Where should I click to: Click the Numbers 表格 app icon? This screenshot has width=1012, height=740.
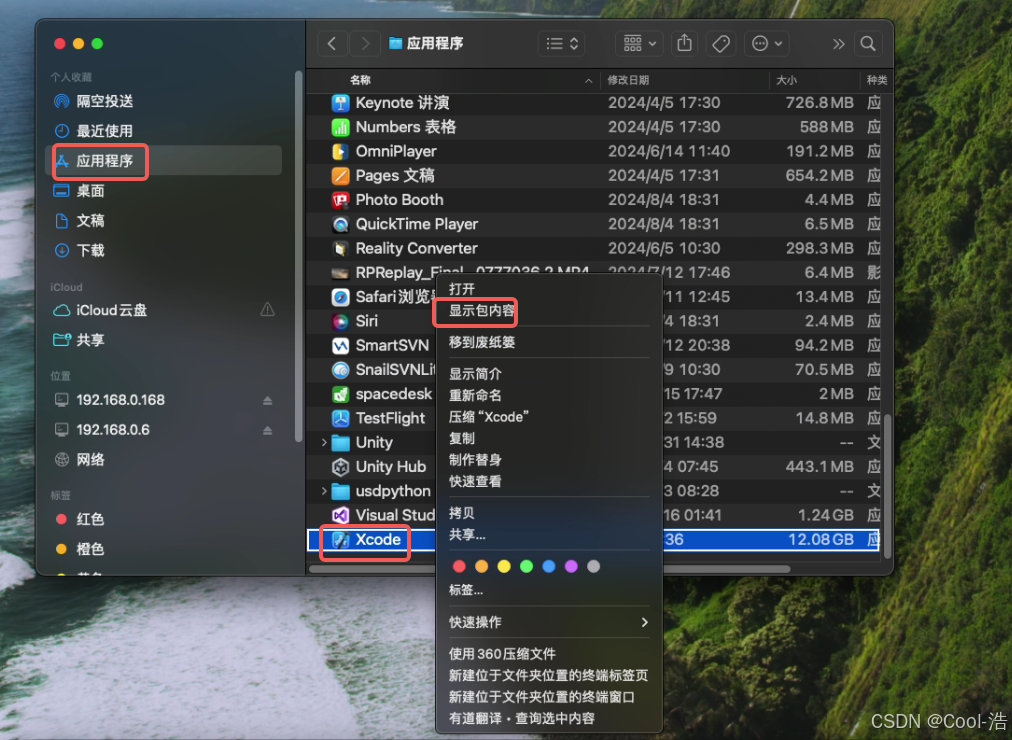click(340, 127)
